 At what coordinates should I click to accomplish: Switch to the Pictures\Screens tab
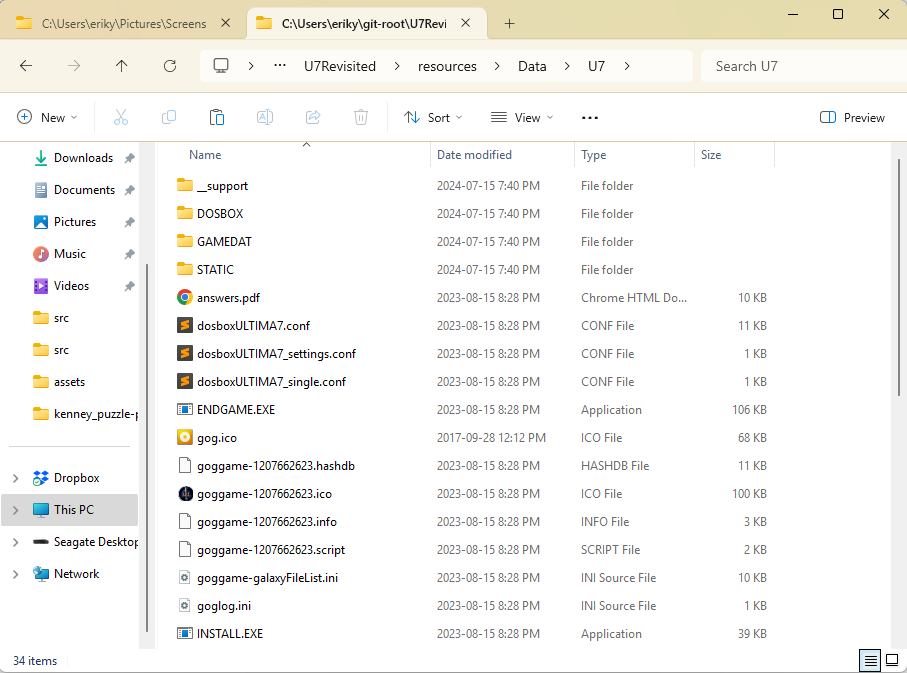(123, 24)
